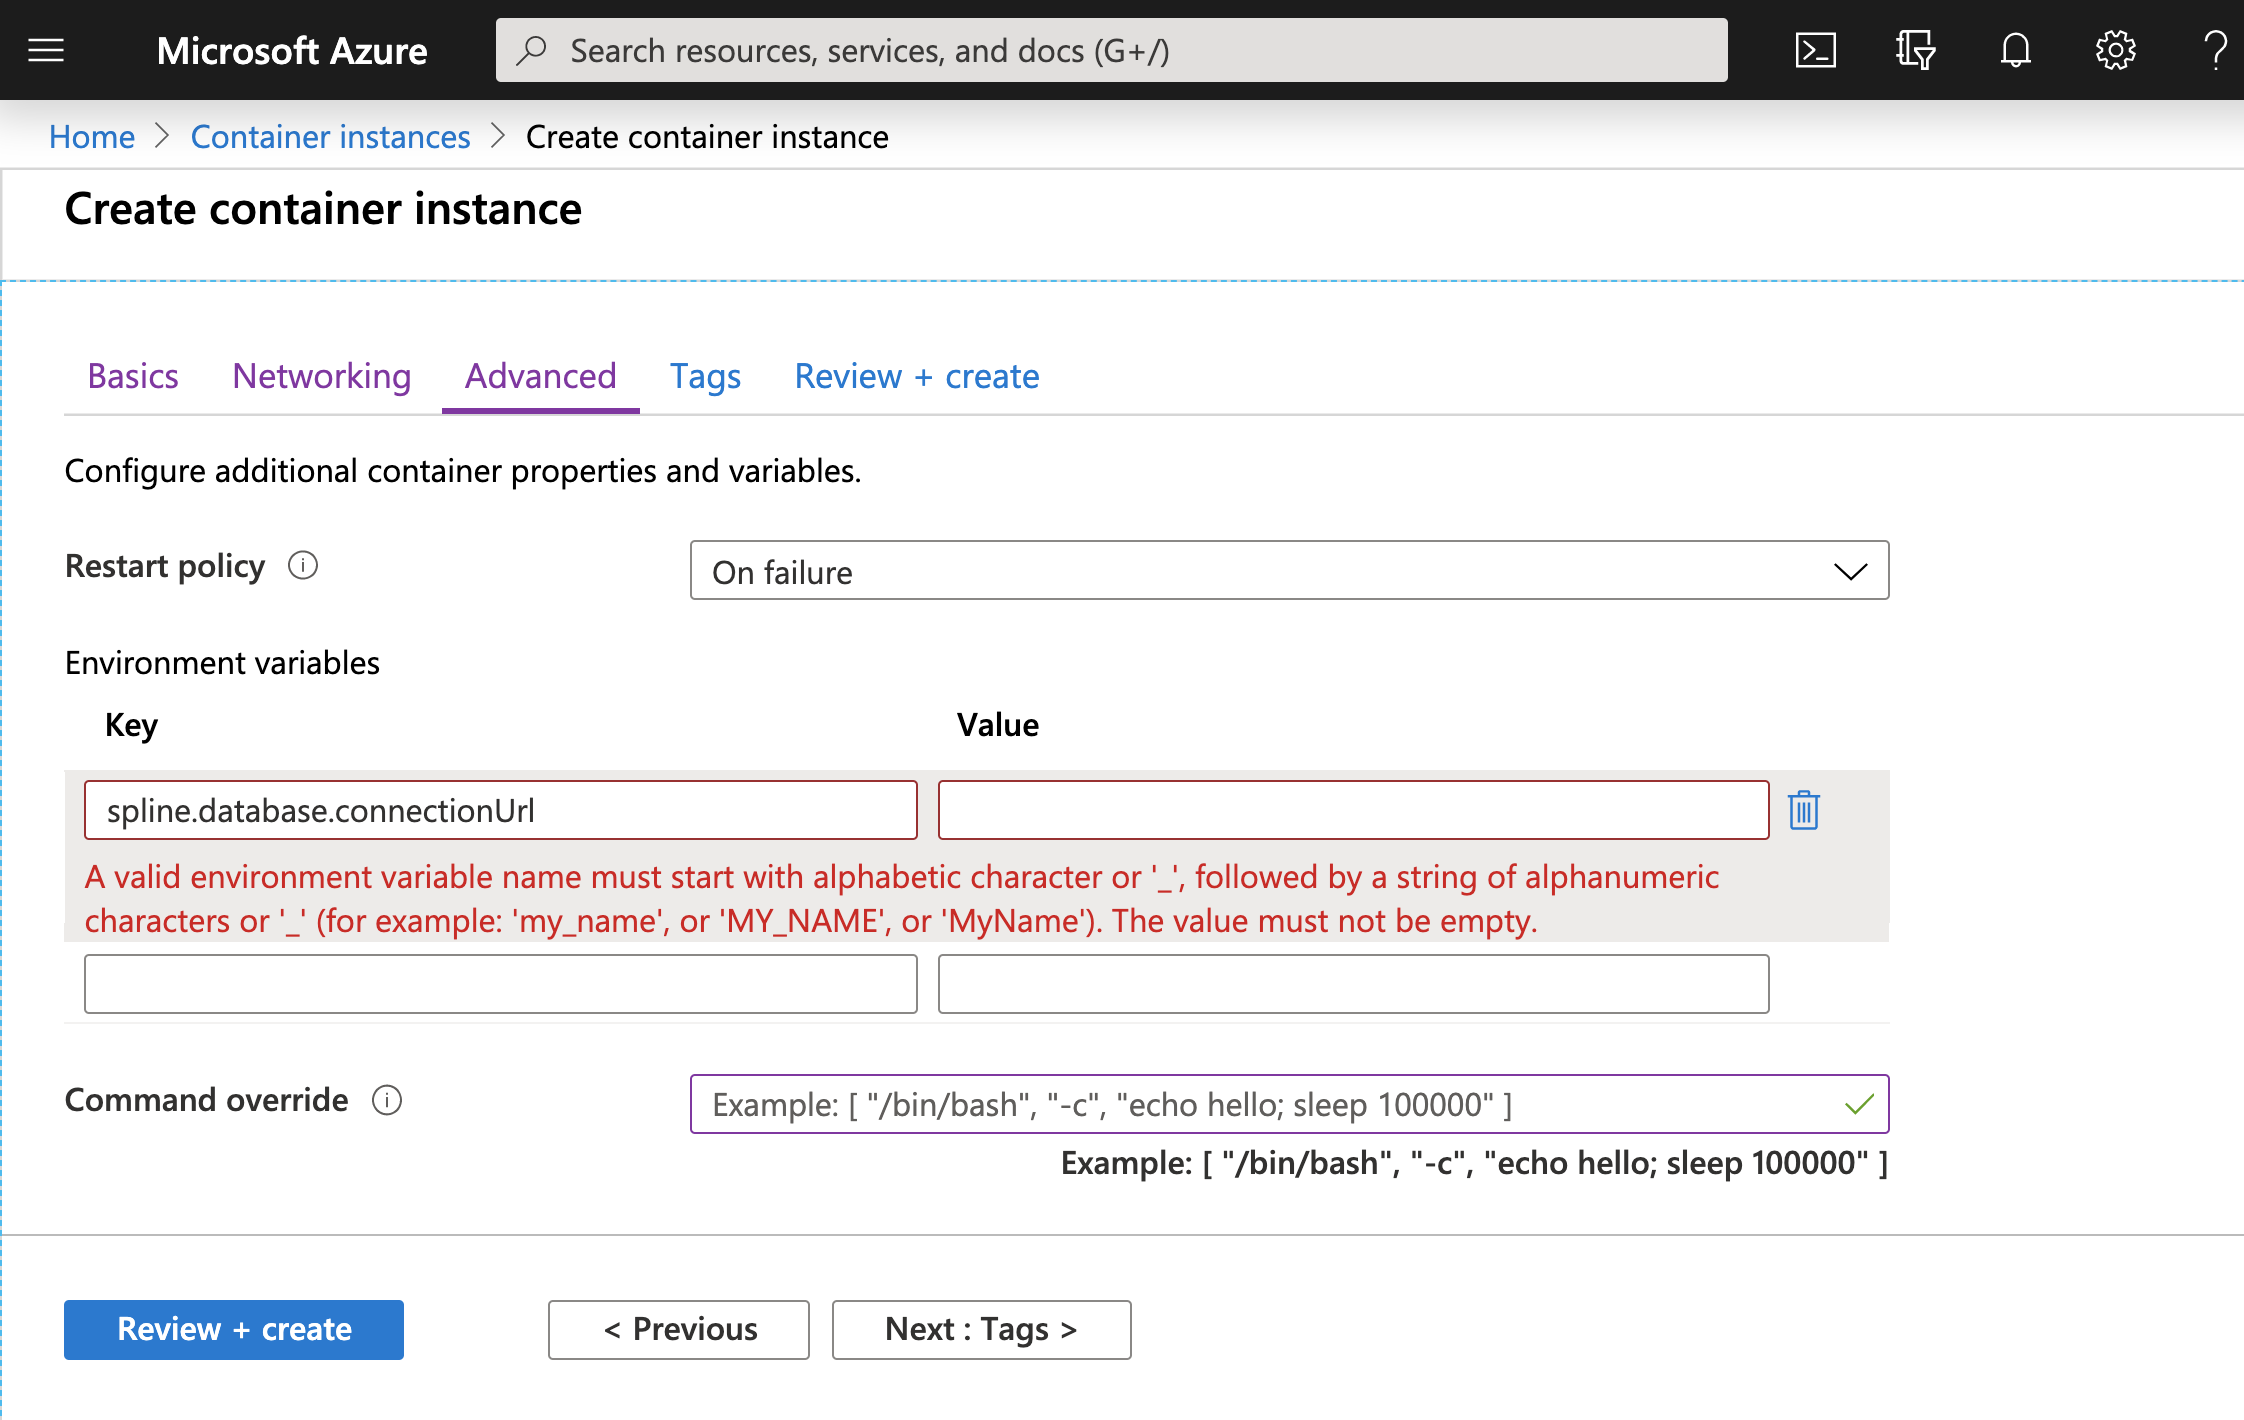Go back using the Previous button
The width and height of the screenshot is (2244, 1420).
click(678, 1329)
